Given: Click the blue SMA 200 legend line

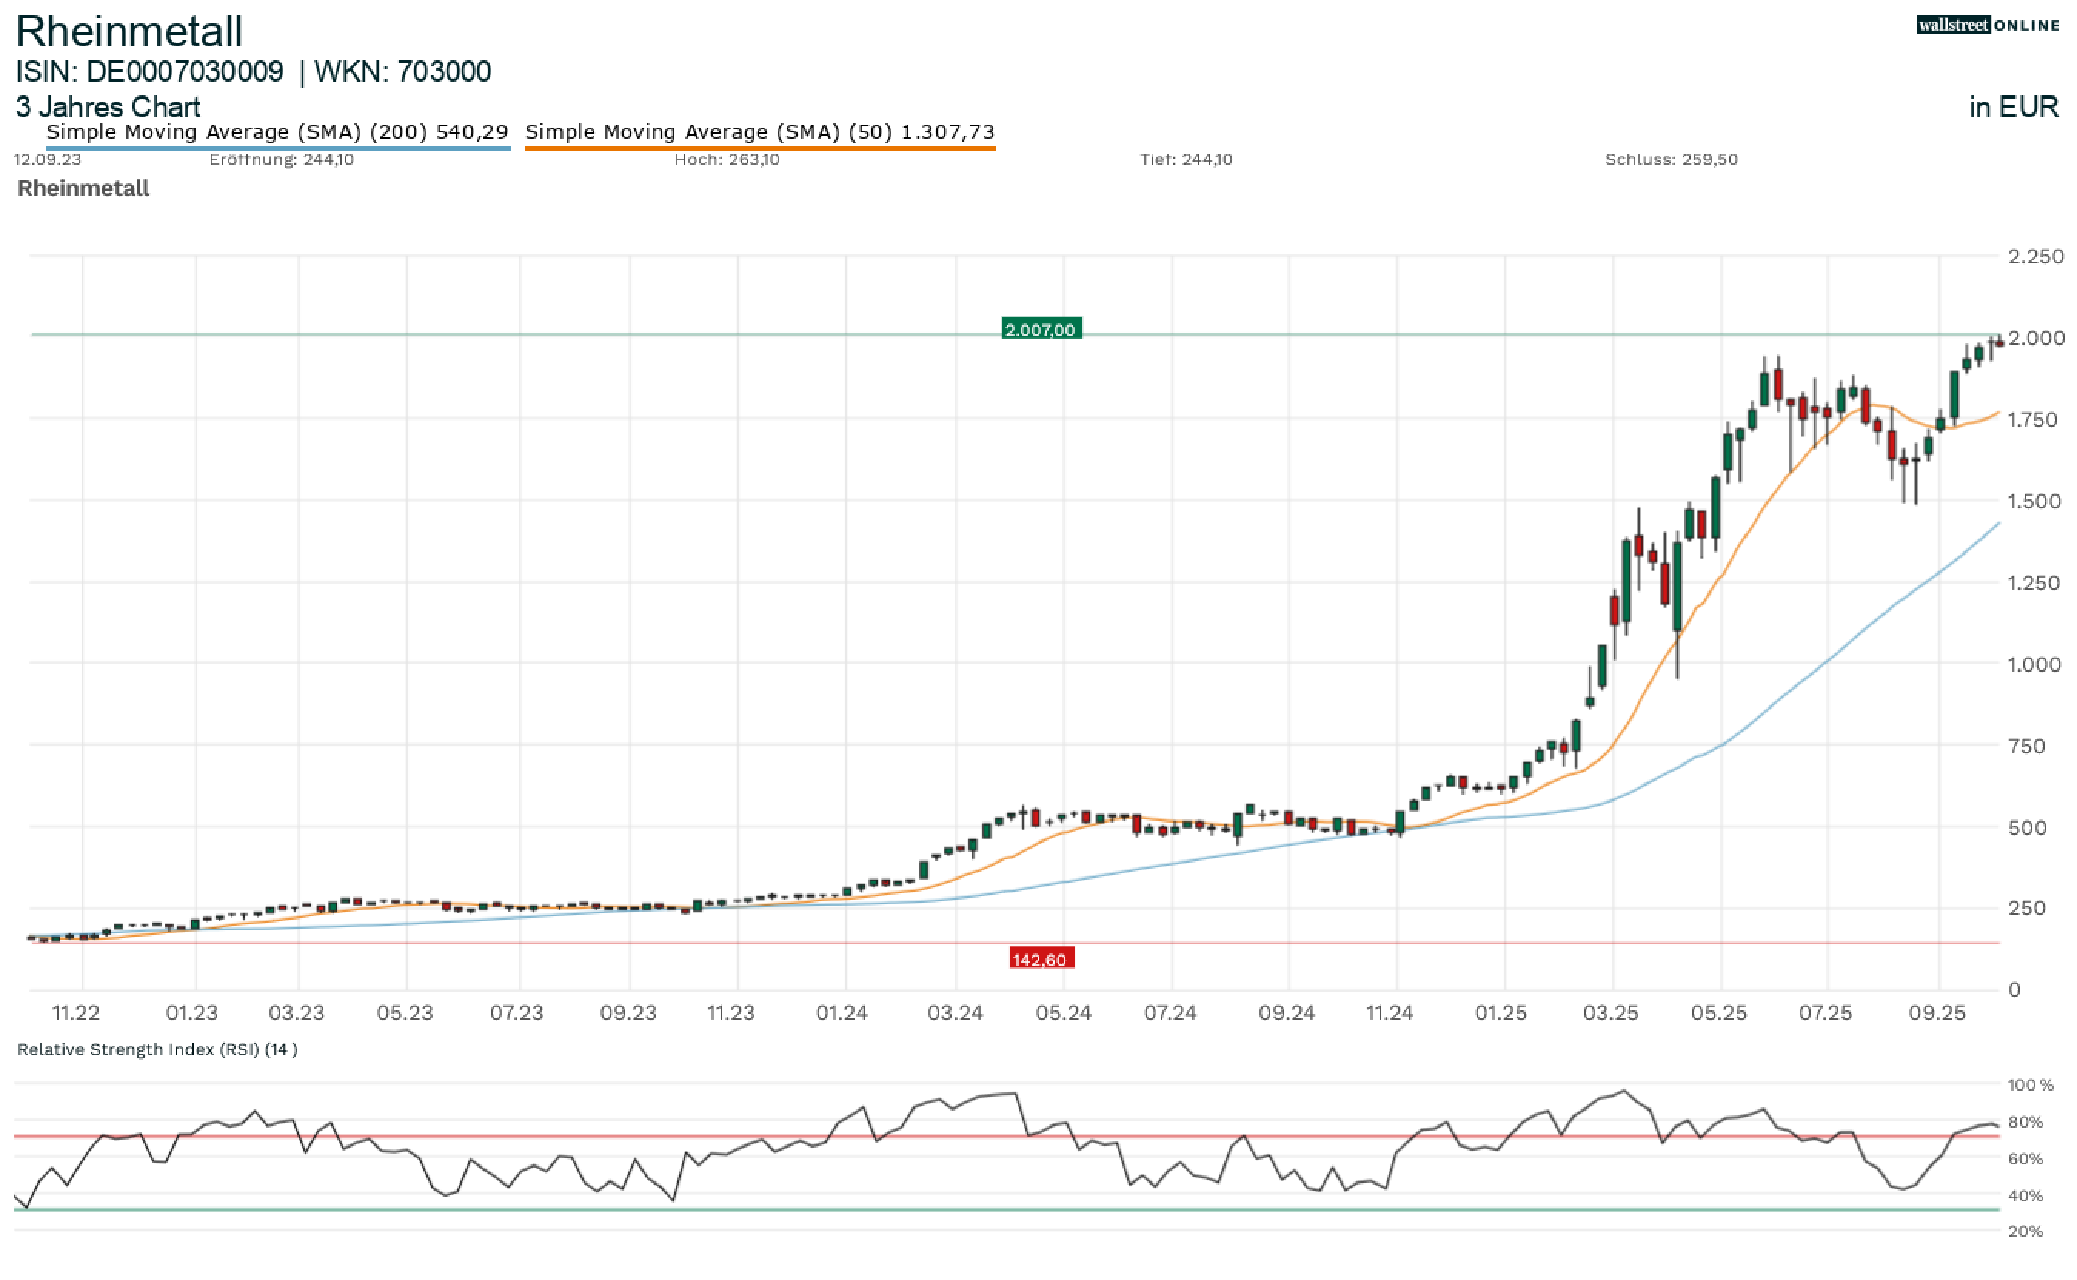Looking at the screenshot, I should pyautogui.click(x=277, y=148).
